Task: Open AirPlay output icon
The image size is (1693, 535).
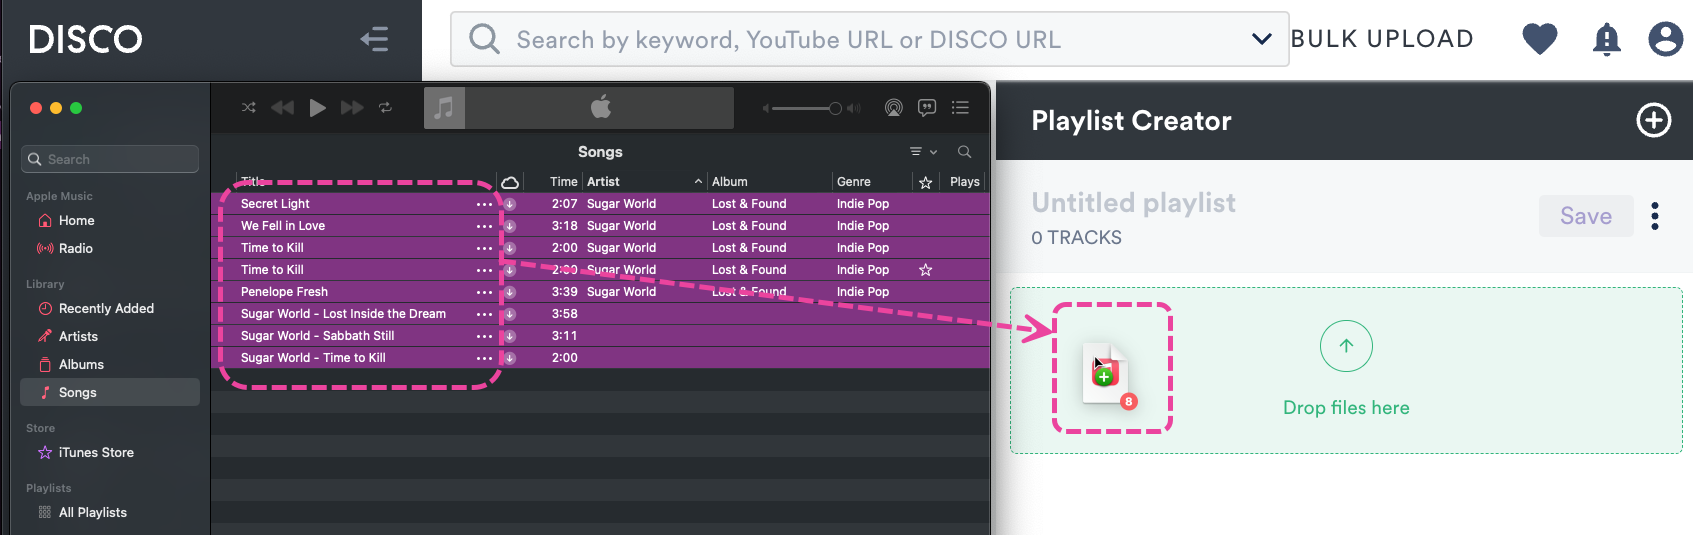Action: (894, 108)
